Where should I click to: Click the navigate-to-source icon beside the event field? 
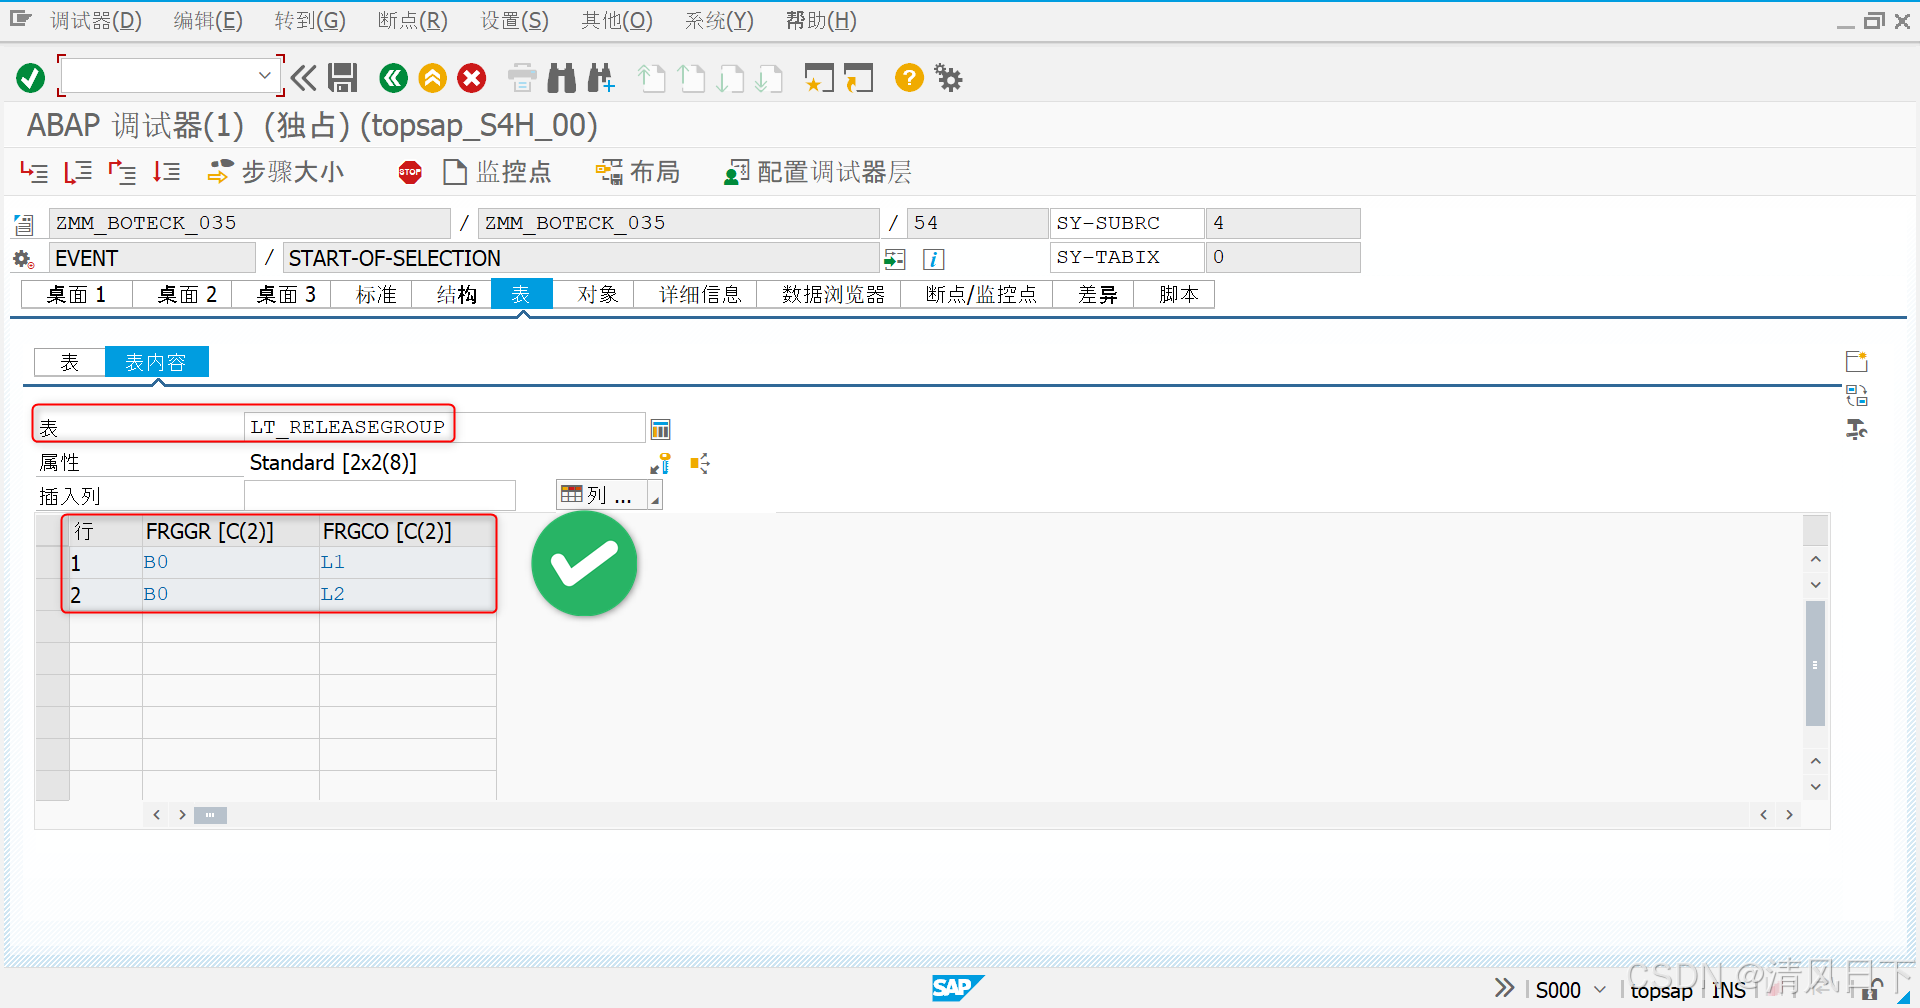point(894,259)
